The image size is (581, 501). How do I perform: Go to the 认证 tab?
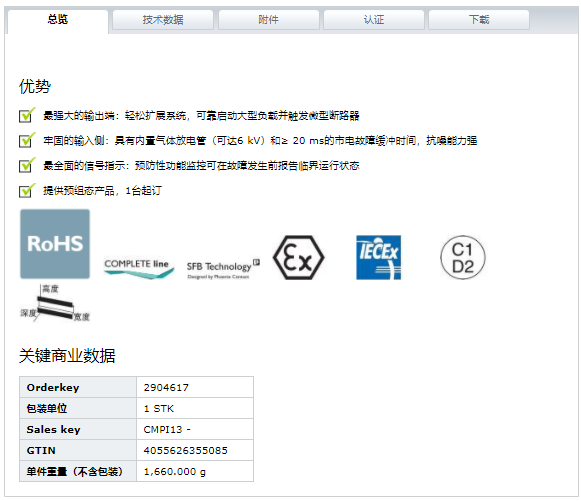tap(374, 20)
